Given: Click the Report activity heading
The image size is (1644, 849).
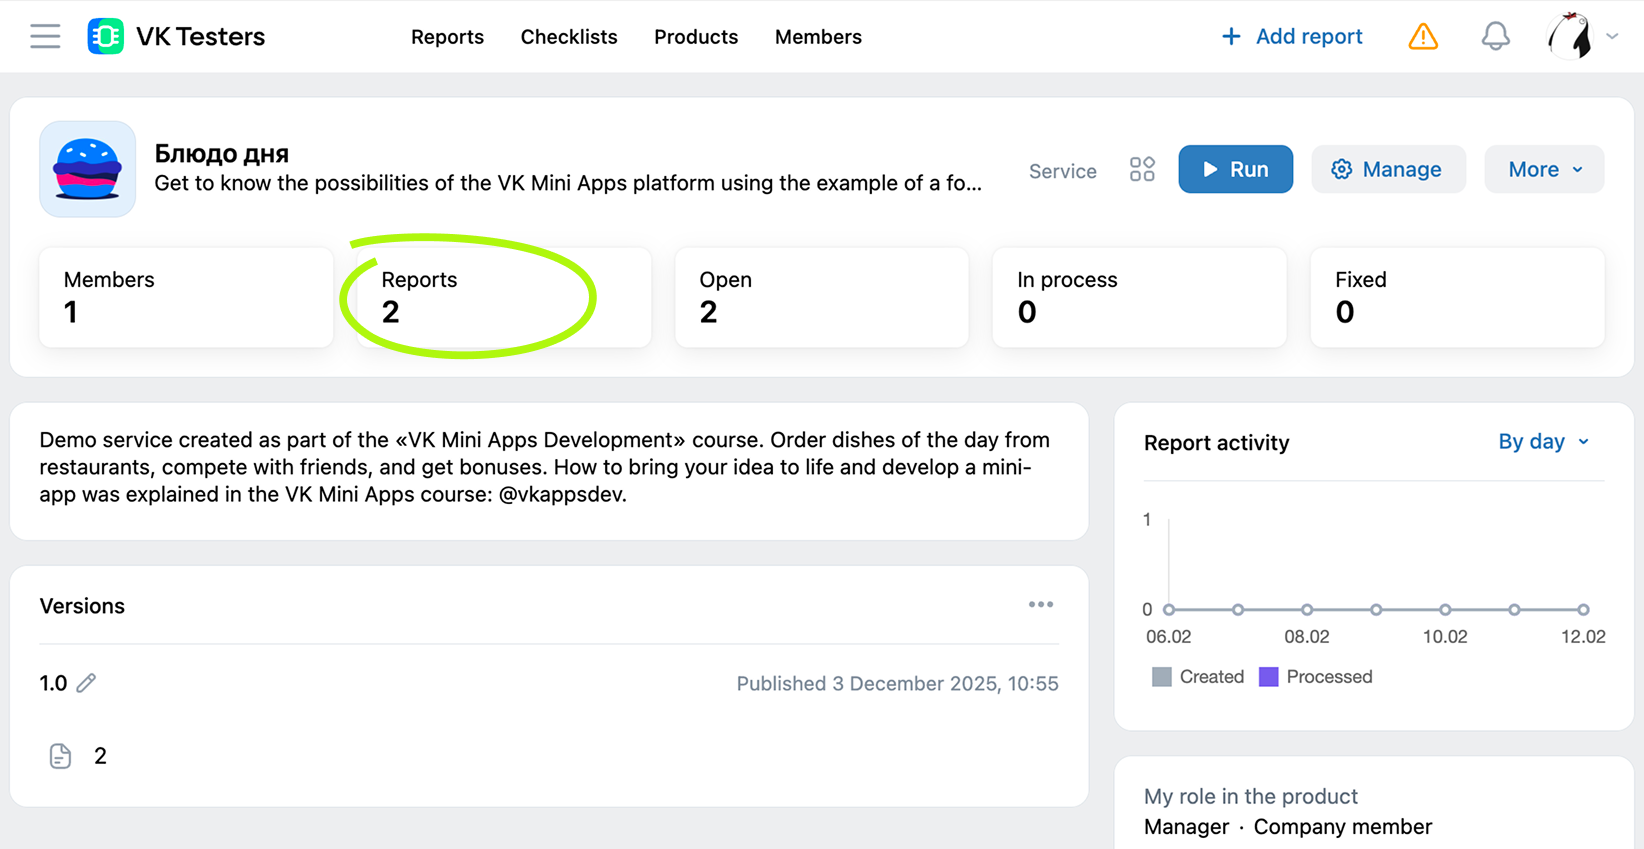Looking at the screenshot, I should pos(1216,442).
